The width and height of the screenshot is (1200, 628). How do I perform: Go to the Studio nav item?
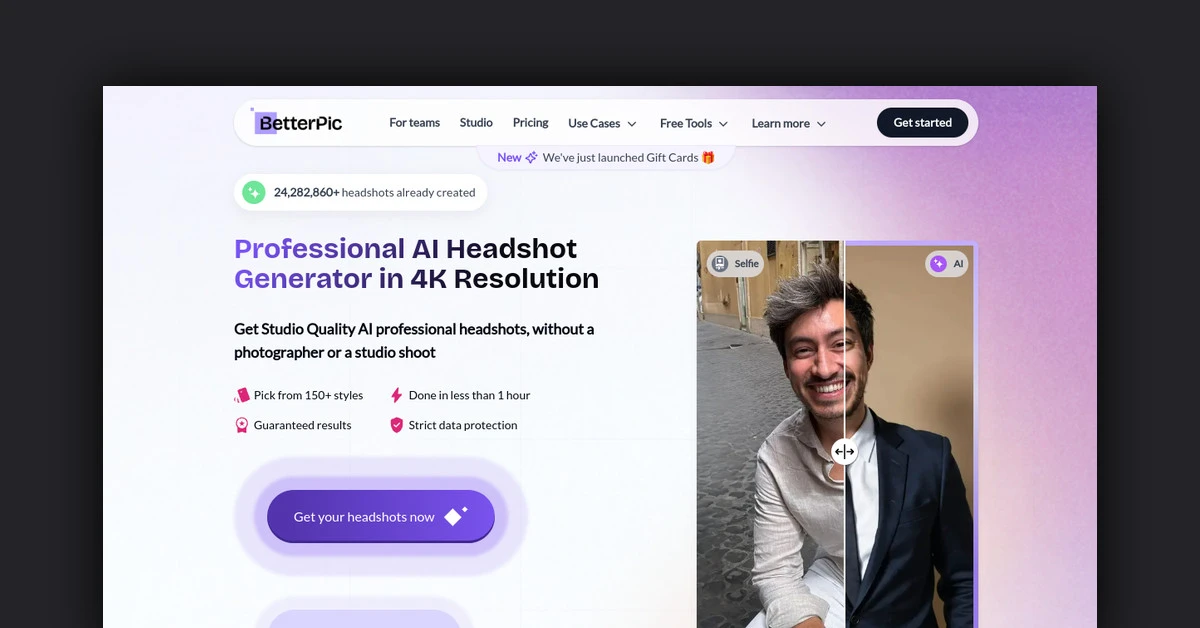tap(476, 122)
